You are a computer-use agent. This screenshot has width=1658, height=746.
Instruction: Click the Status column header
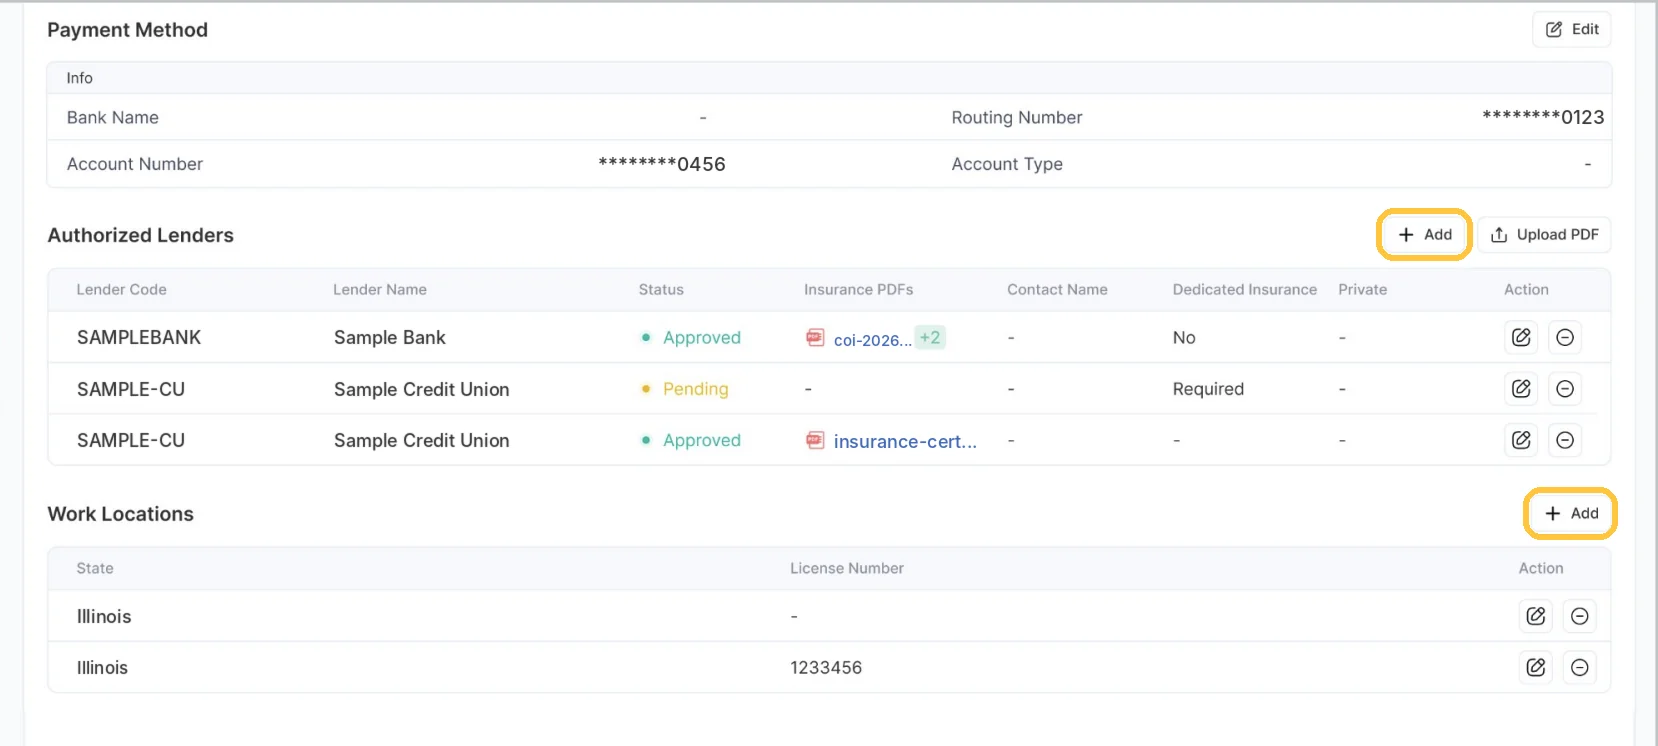[661, 289]
